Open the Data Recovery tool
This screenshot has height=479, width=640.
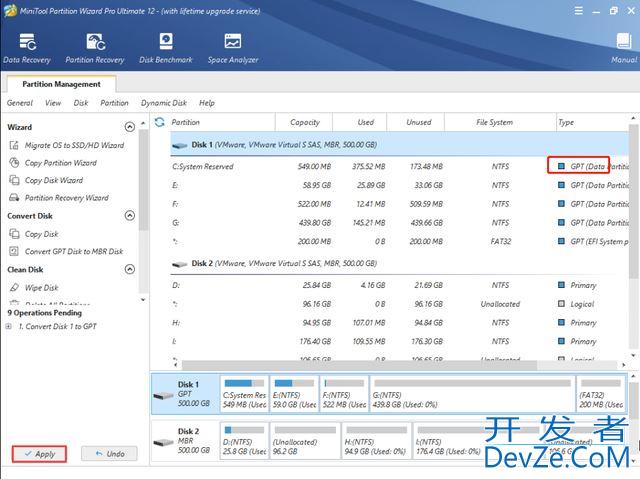click(x=27, y=49)
